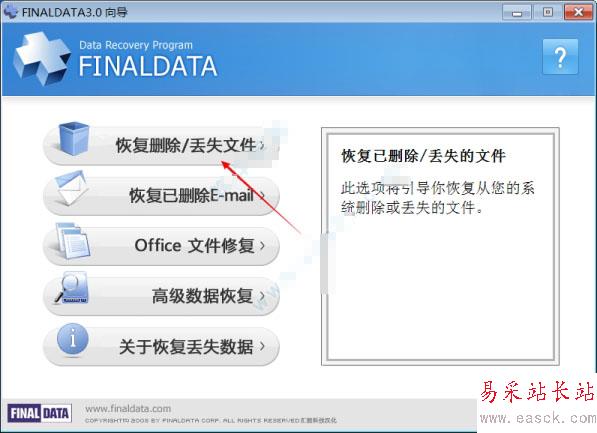The width and height of the screenshot is (597, 433).
Task: Click the description panel heading text
Action: tap(423, 156)
